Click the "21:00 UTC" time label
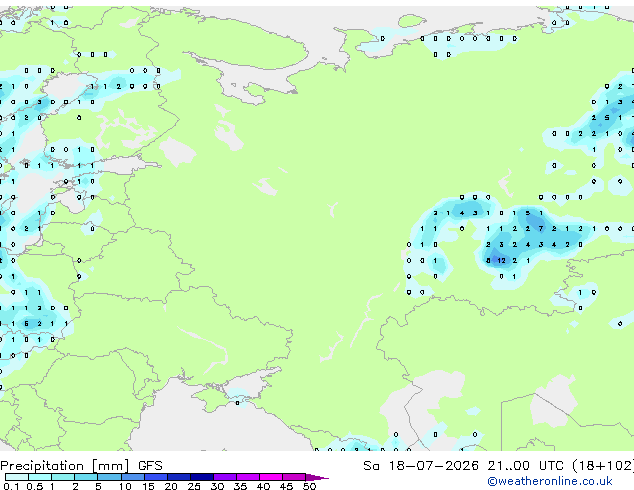634x490 pixels. (x=525, y=466)
